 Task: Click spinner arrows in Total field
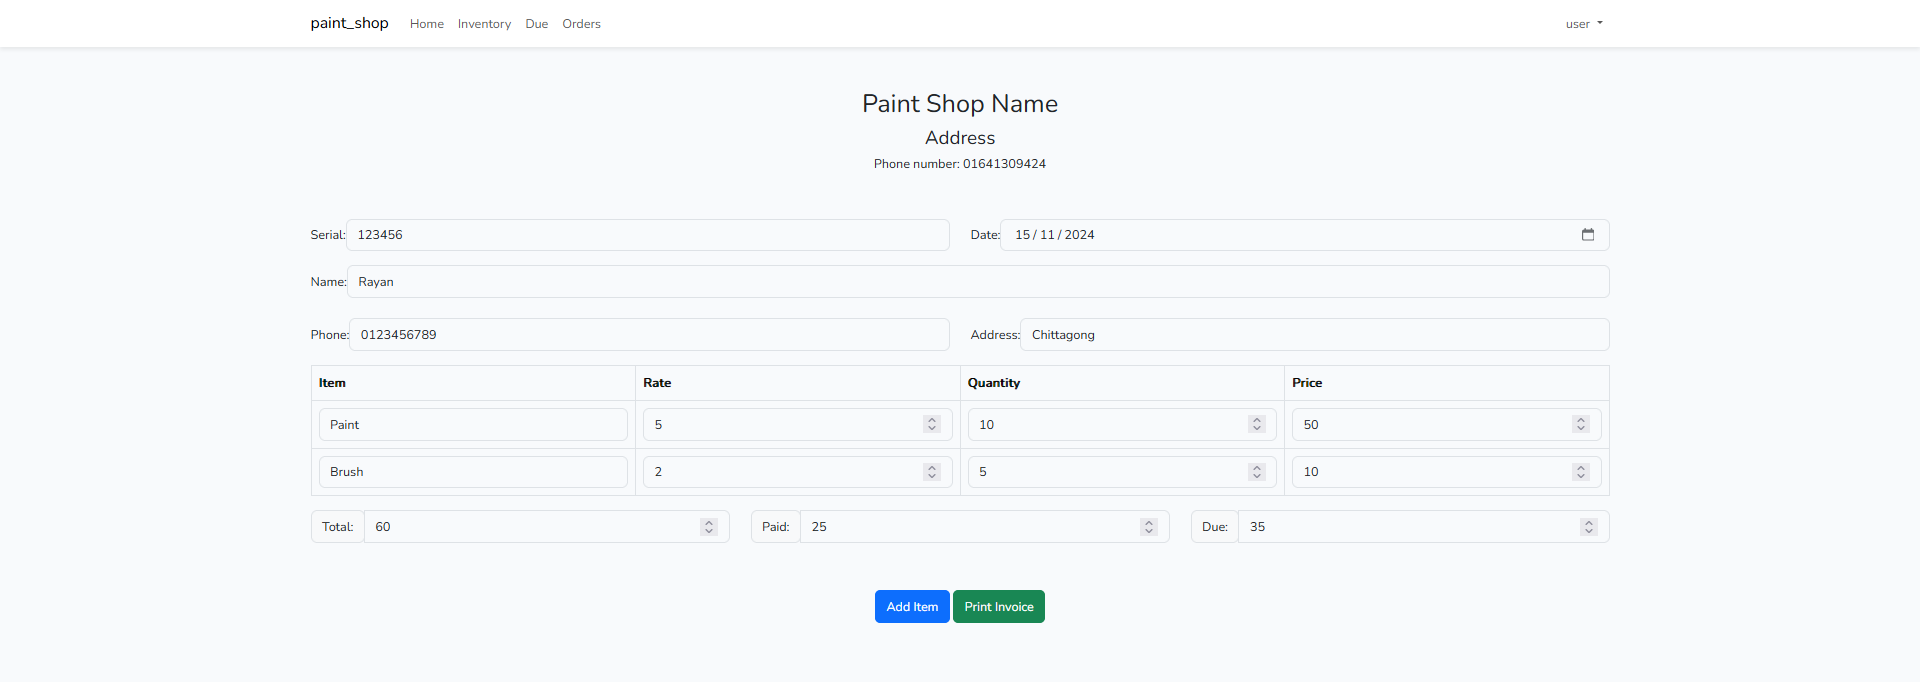click(x=709, y=527)
